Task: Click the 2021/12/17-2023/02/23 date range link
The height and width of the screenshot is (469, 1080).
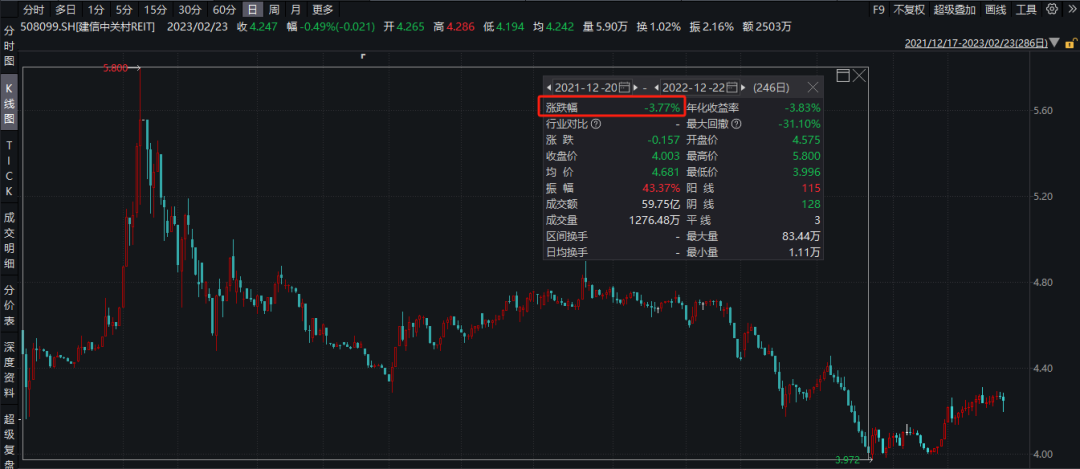Action: pos(975,43)
